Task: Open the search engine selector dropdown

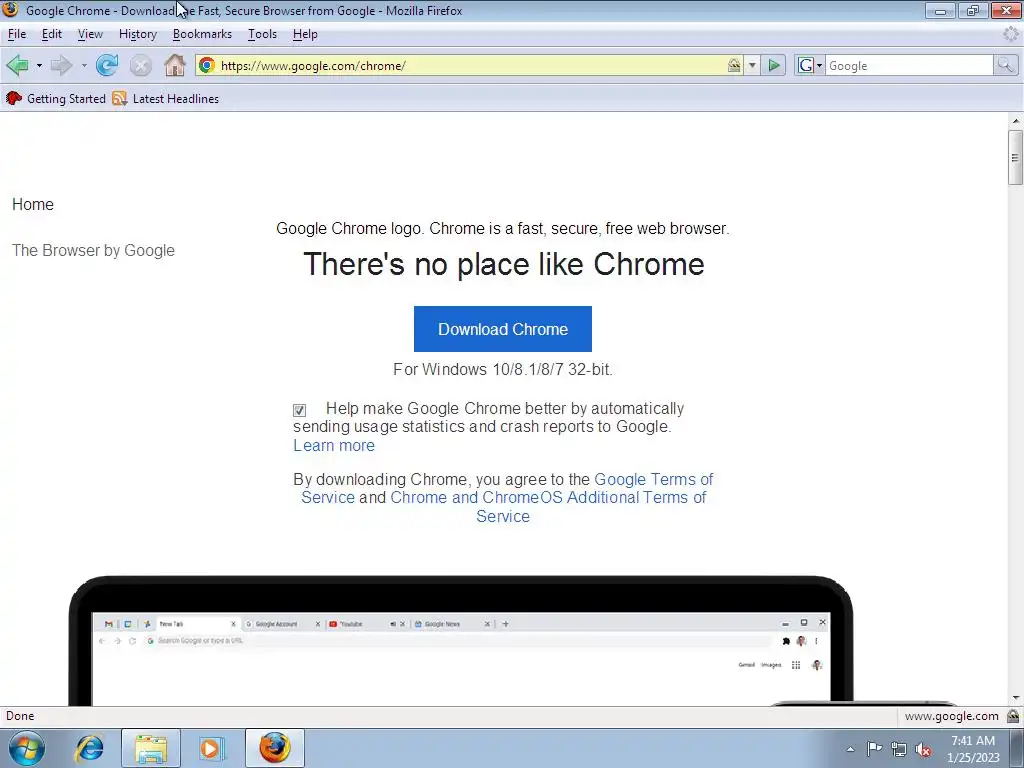Action: (x=810, y=65)
